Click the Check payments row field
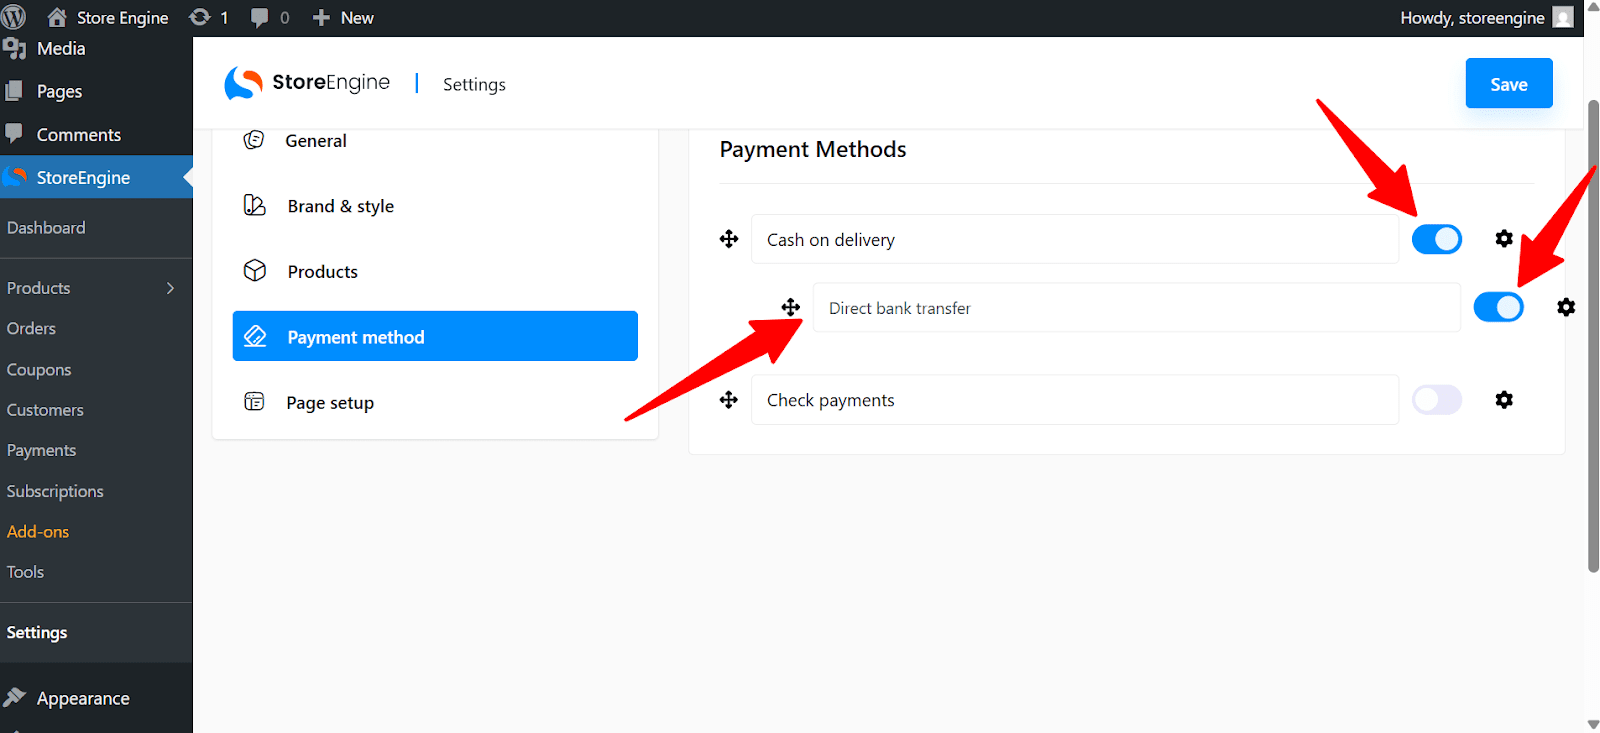Image resolution: width=1600 pixels, height=733 pixels. 1075,400
